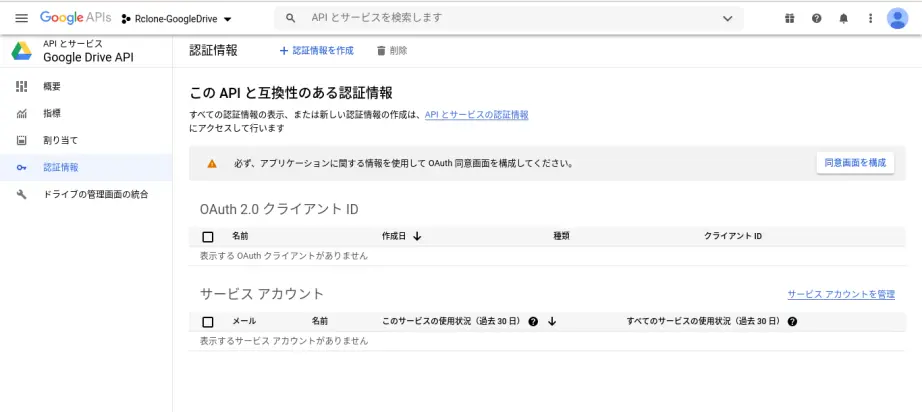Click help icon beside このサービスの使用状況
922x412 pixels.
[533, 321]
